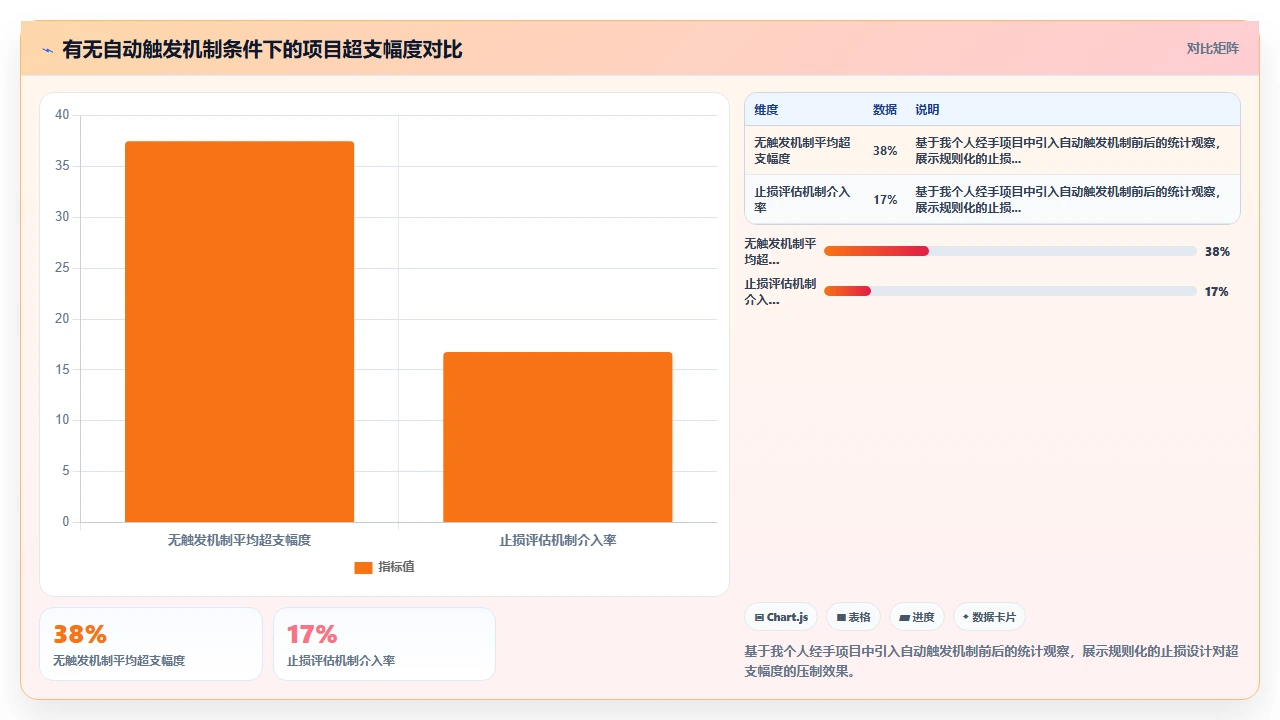This screenshot has height=720, width=1280.
Task: Click the 无触发机制平均超支幅度 axis label
Action: point(239,540)
